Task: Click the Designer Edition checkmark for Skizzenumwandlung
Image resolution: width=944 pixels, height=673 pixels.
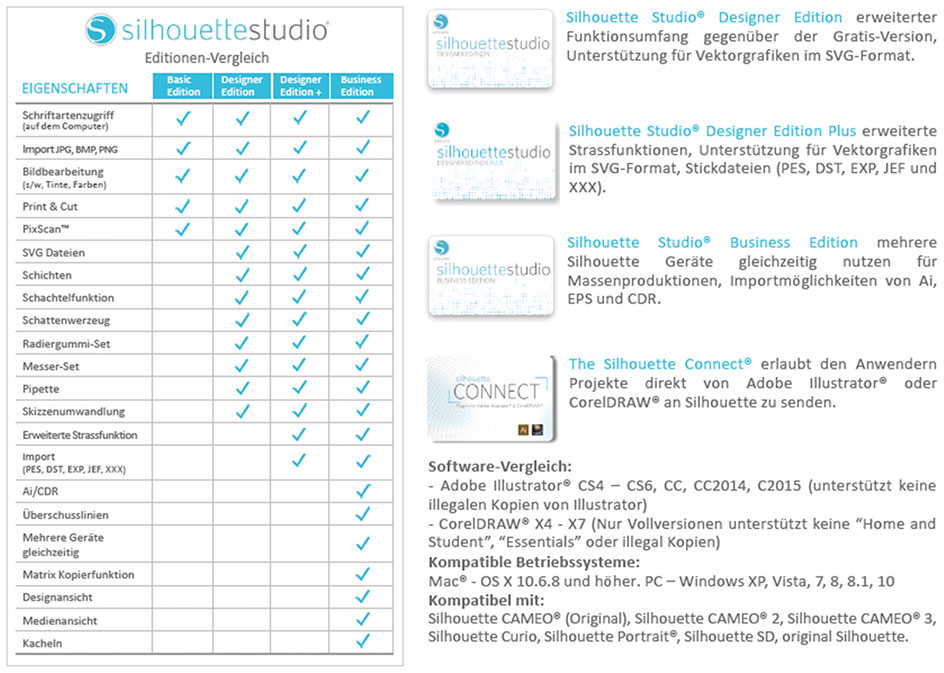Action: tap(241, 411)
